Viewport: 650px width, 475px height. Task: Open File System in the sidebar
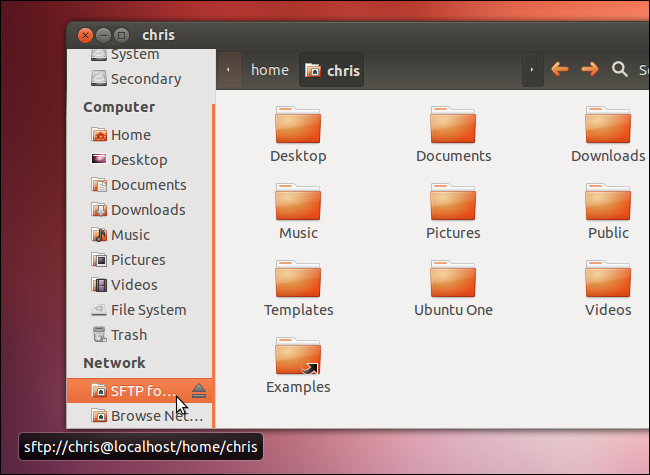(139, 310)
